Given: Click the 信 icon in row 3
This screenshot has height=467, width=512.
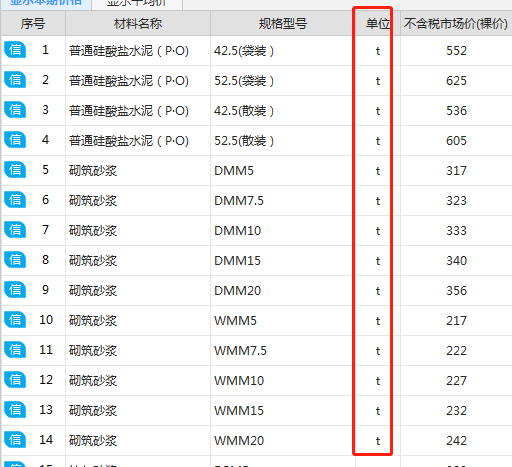Looking at the screenshot, I should point(15,110).
